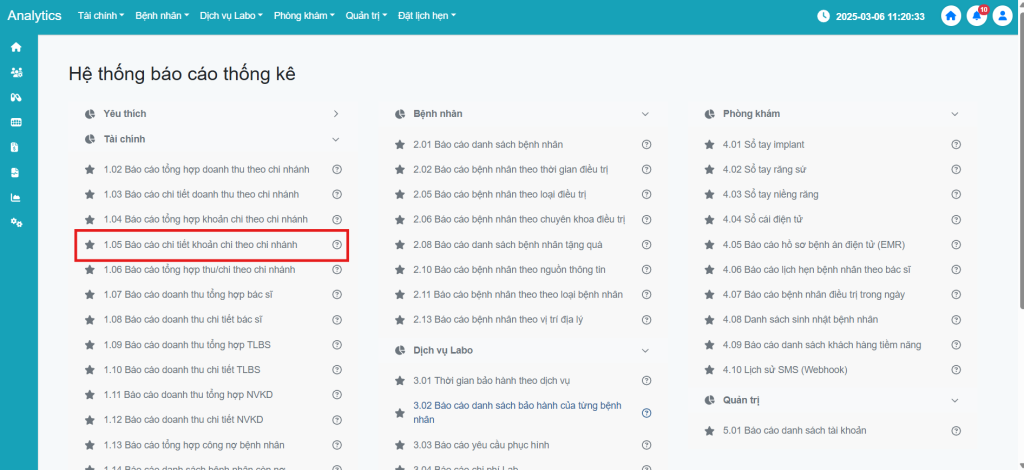
Task: Click the user profile icon in header
Action: click(x=1002, y=16)
